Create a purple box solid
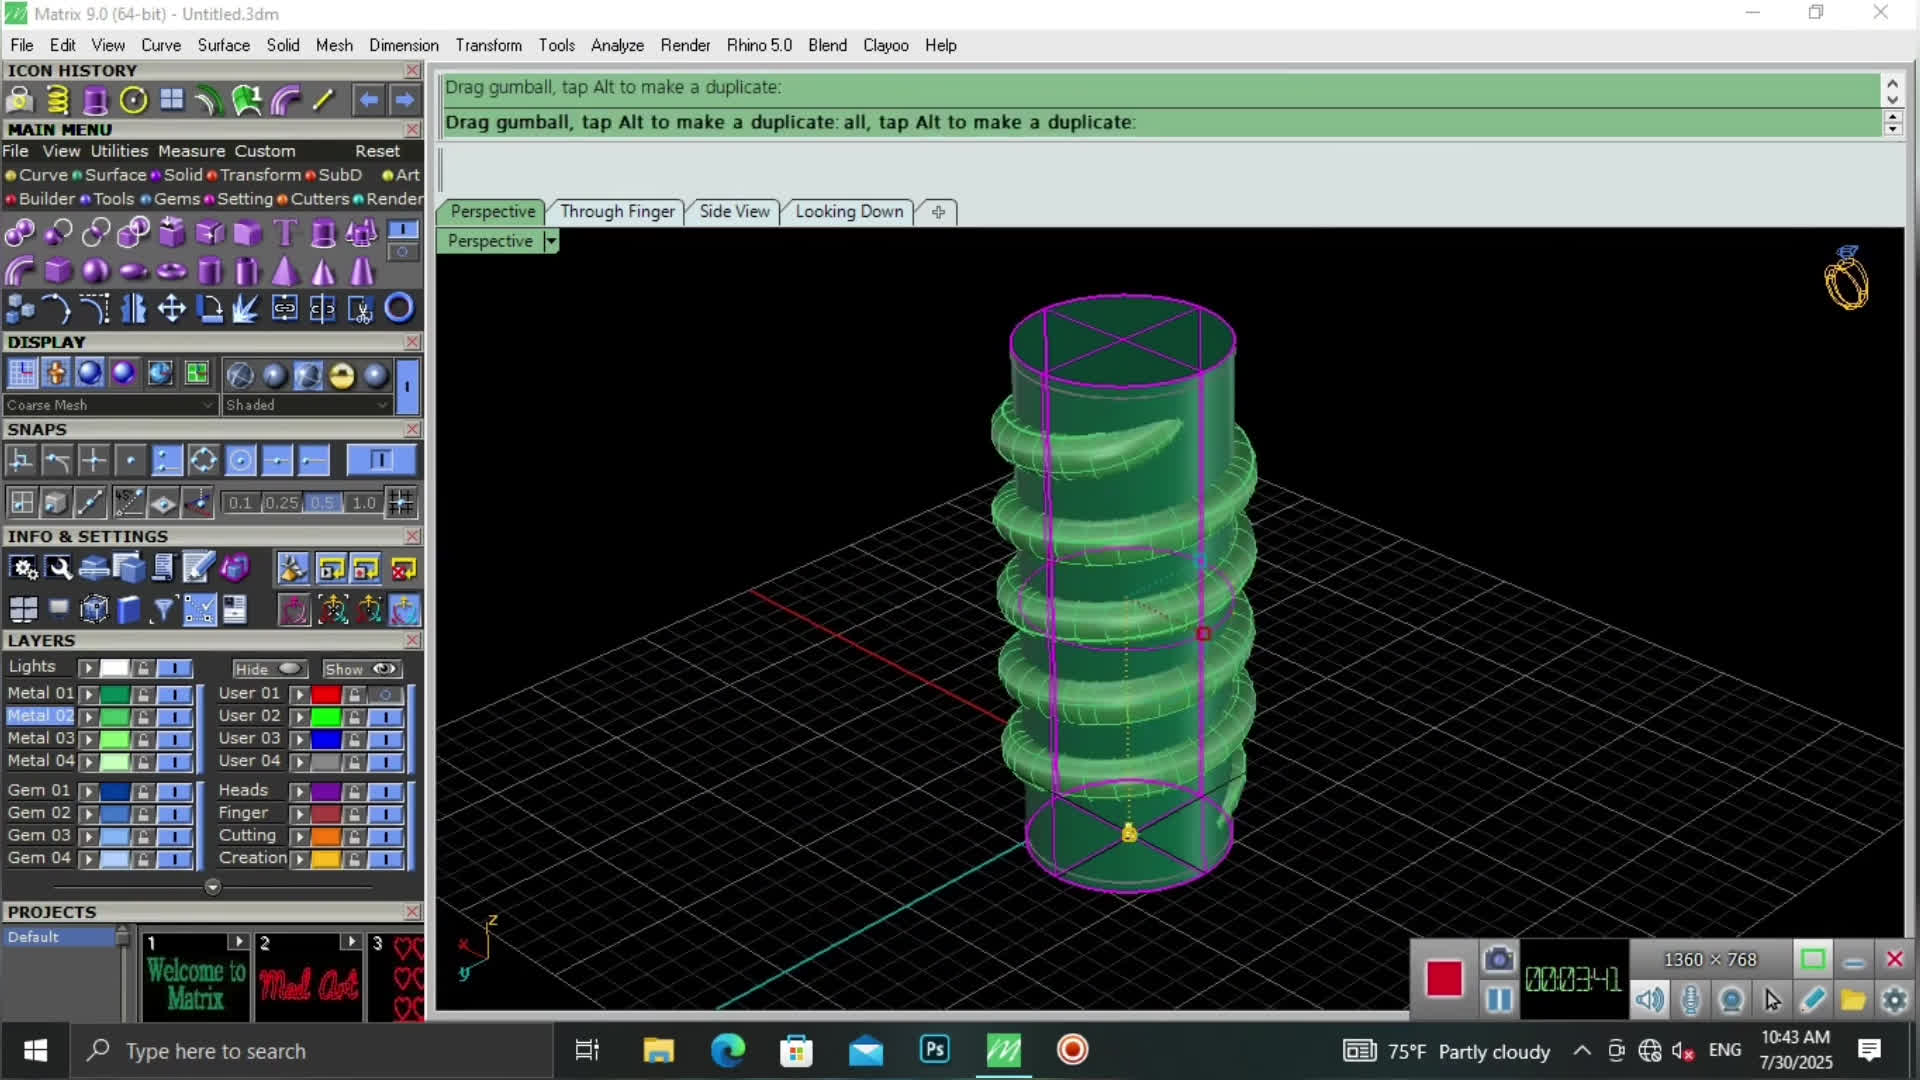This screenshot has width=1920, height=1080. click(x=57, y=271)
